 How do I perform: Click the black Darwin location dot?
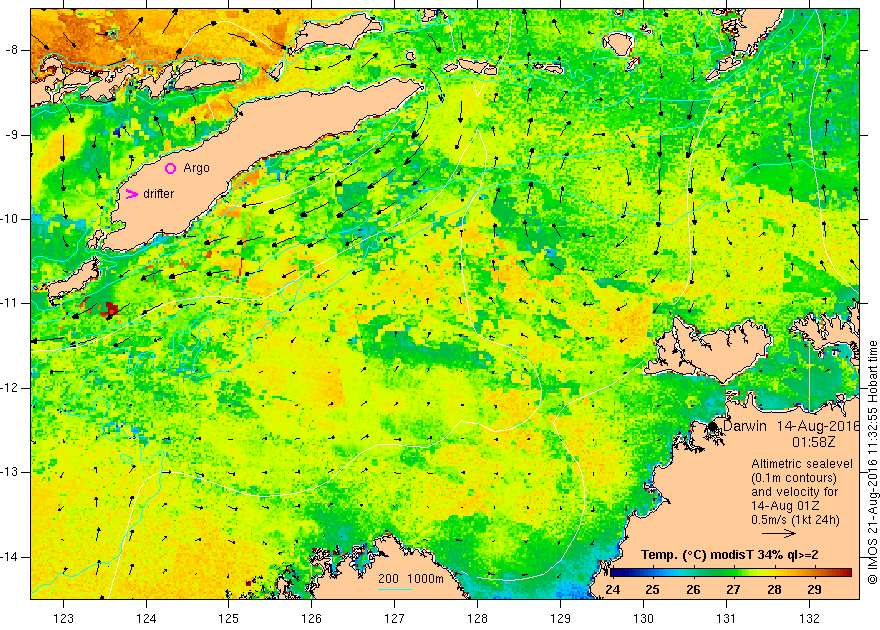tap(713, 426)
